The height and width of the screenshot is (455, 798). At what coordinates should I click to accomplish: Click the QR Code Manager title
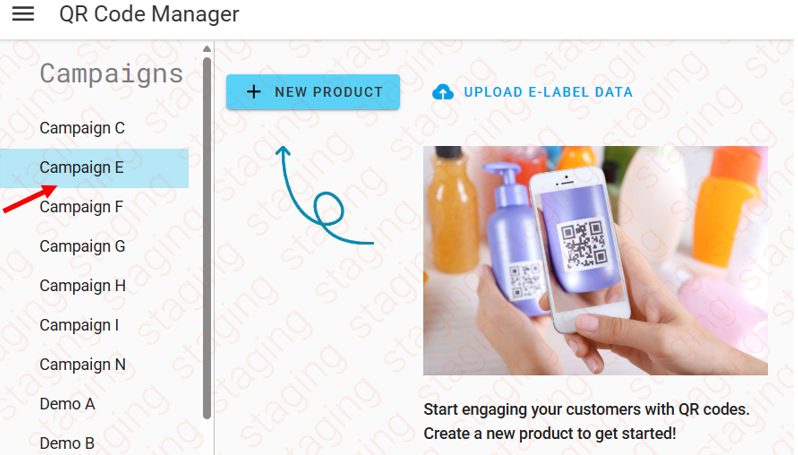coord(149,14)
